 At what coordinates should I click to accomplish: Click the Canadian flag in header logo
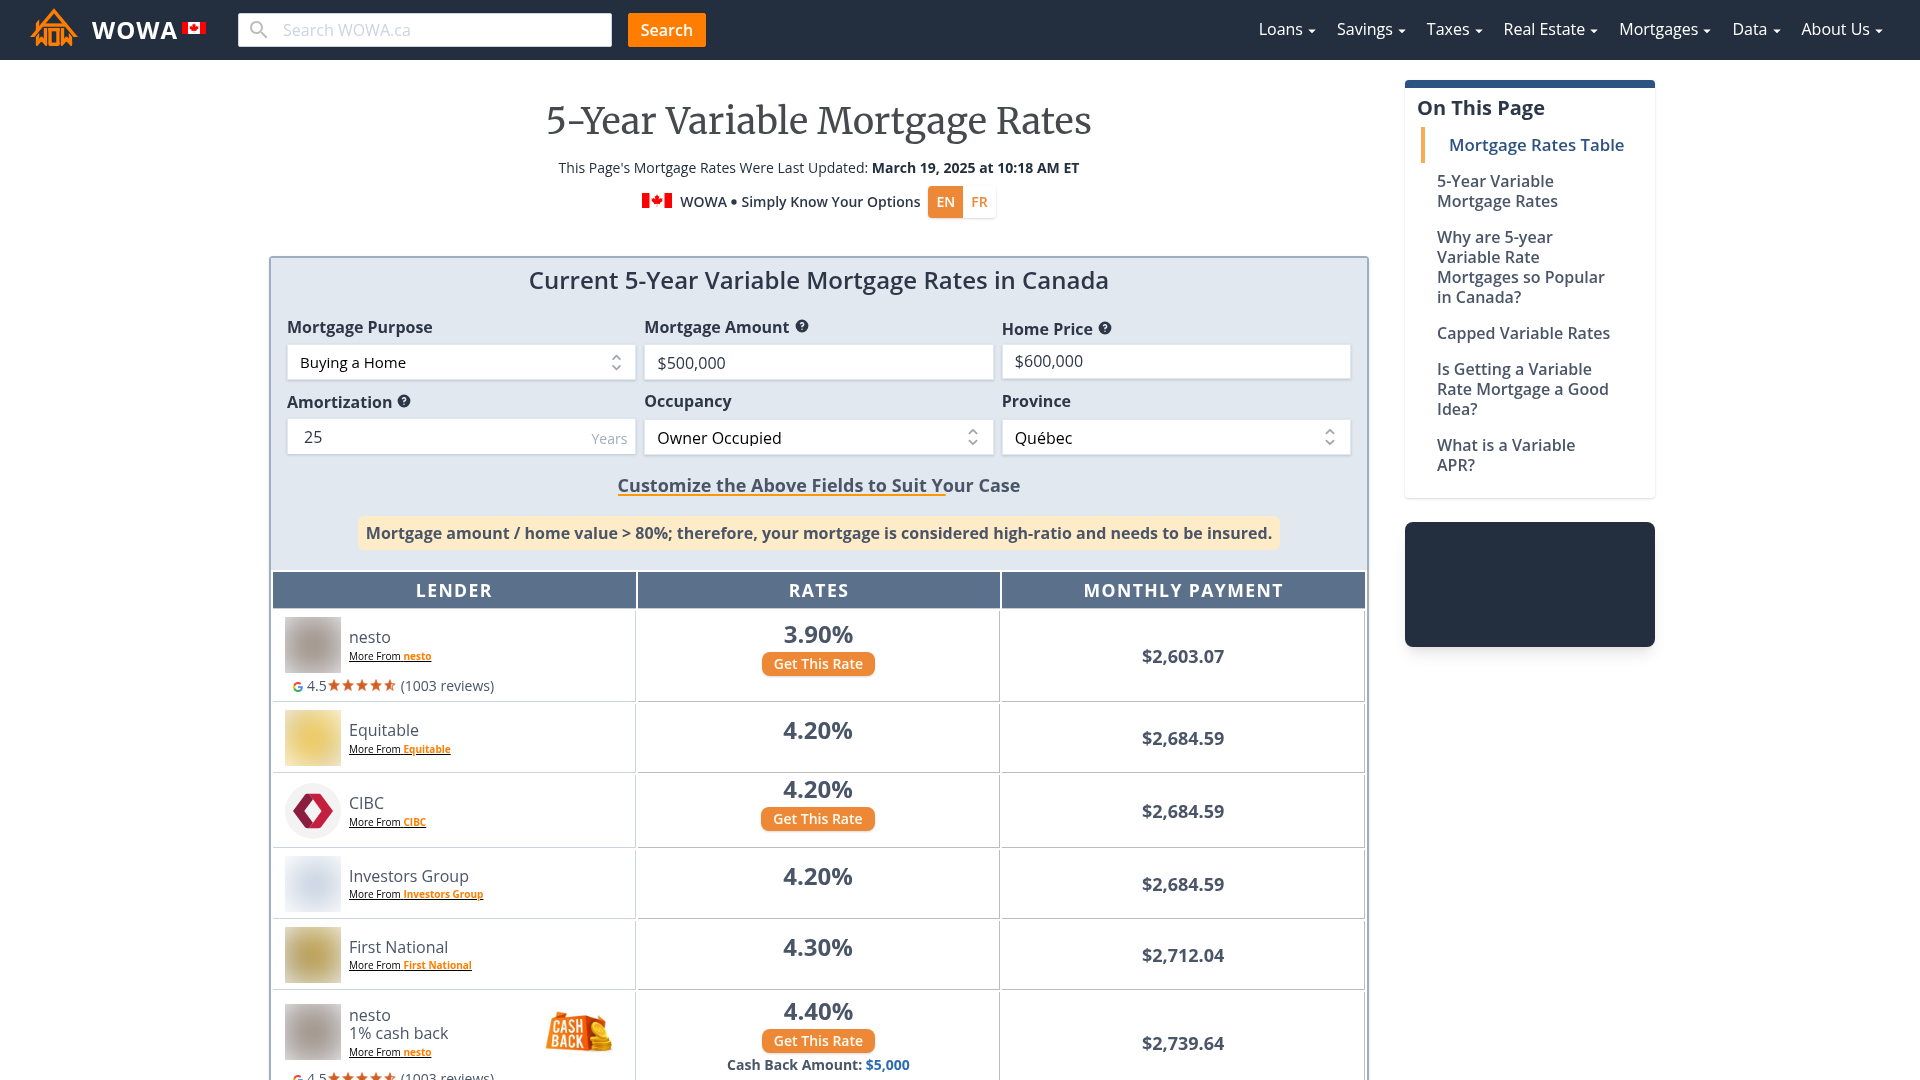click(x=194, y=28)
